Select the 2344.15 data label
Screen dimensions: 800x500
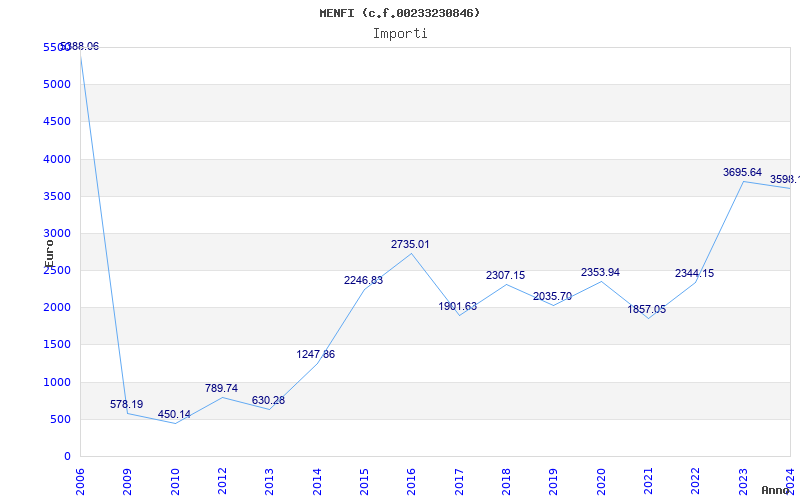(x=694, y=274)
